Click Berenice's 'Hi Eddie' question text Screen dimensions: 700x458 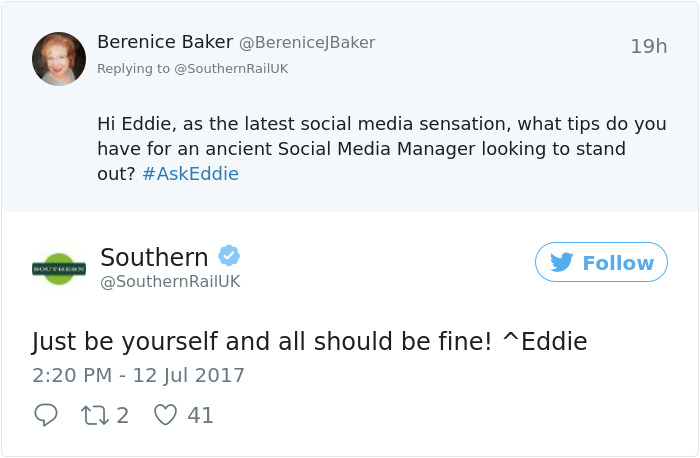tap(381, 149)
